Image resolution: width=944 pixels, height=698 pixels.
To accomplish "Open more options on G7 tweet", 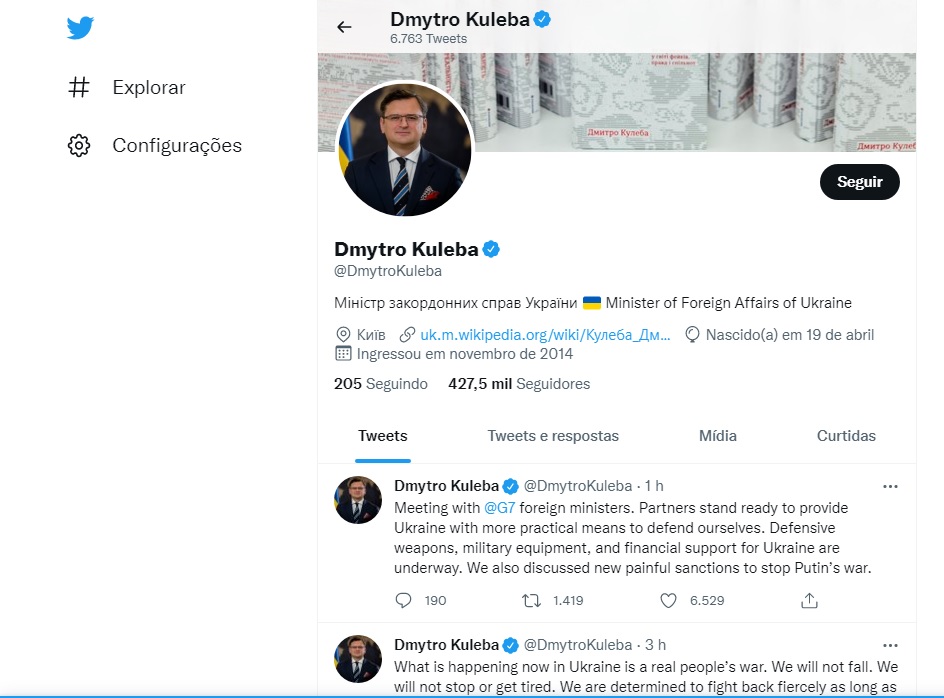I will [890, 486].
